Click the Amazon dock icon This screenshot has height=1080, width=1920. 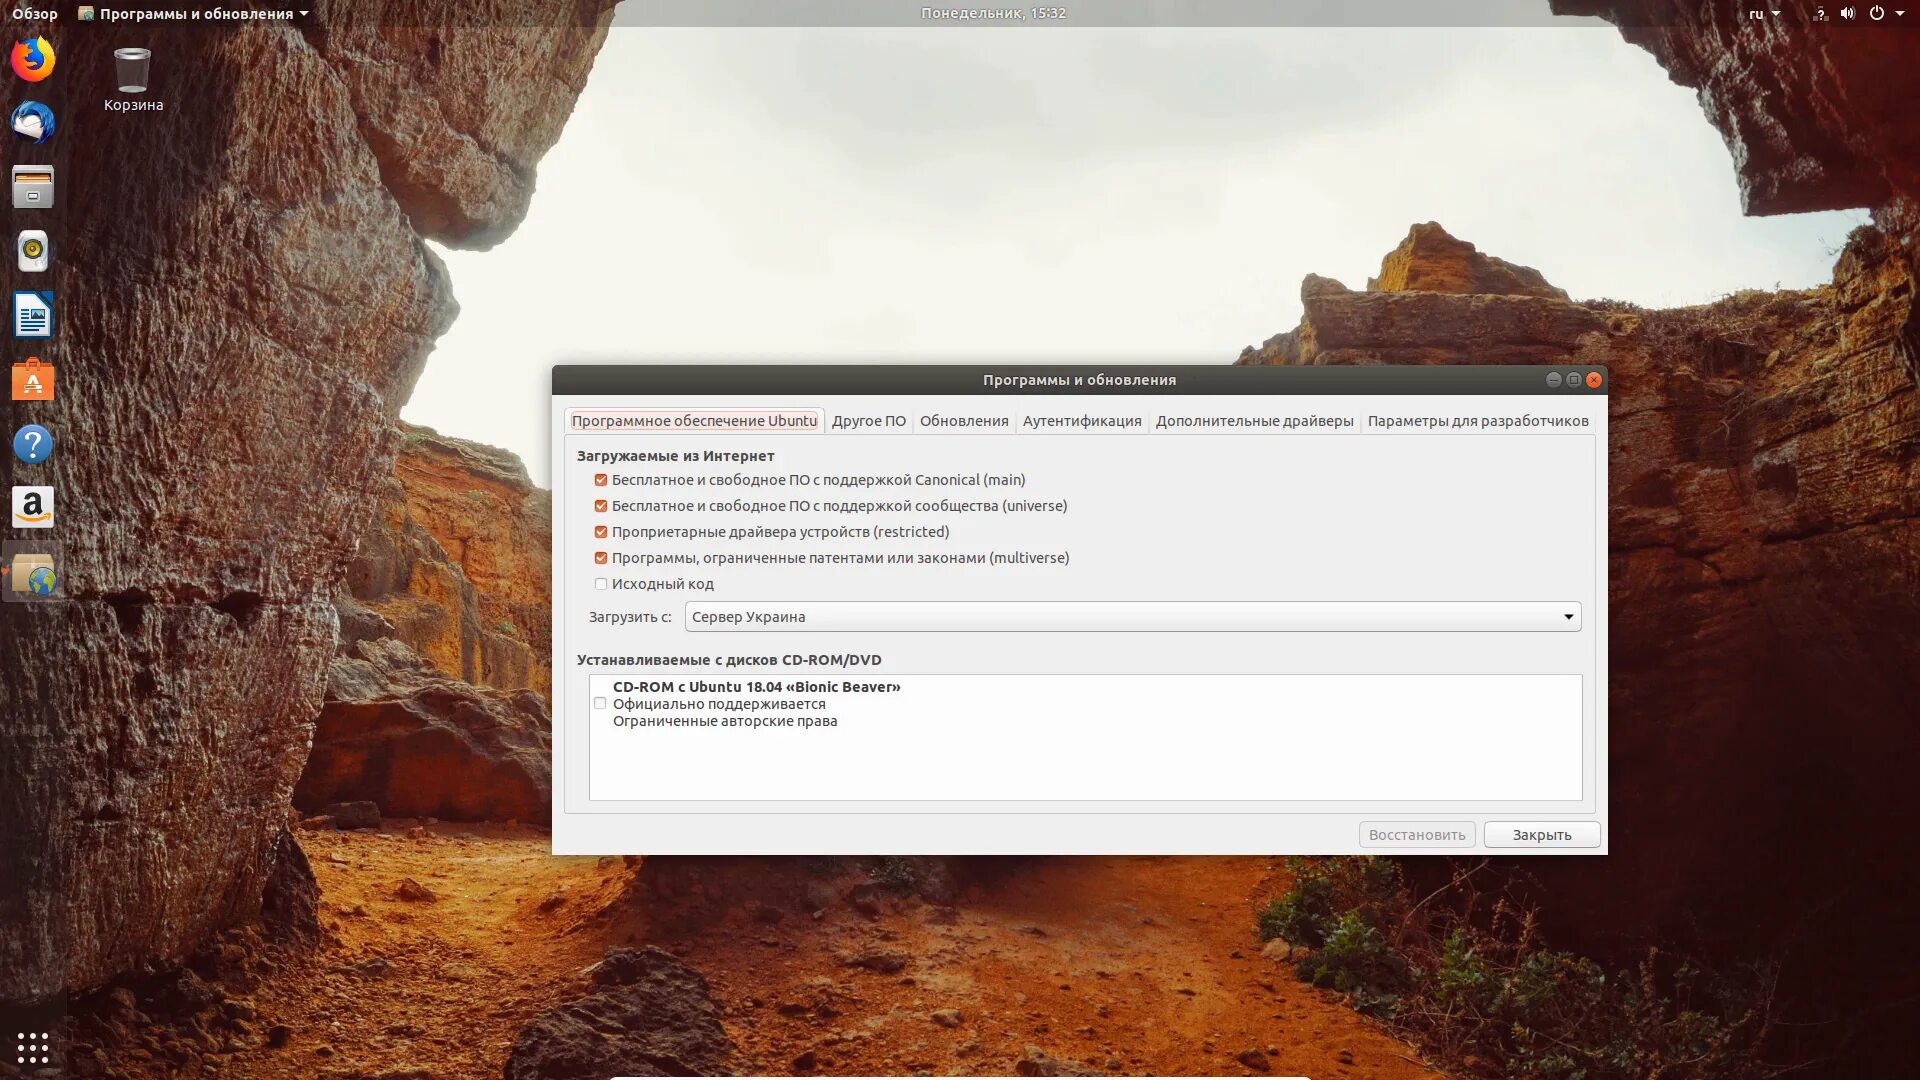33,508
